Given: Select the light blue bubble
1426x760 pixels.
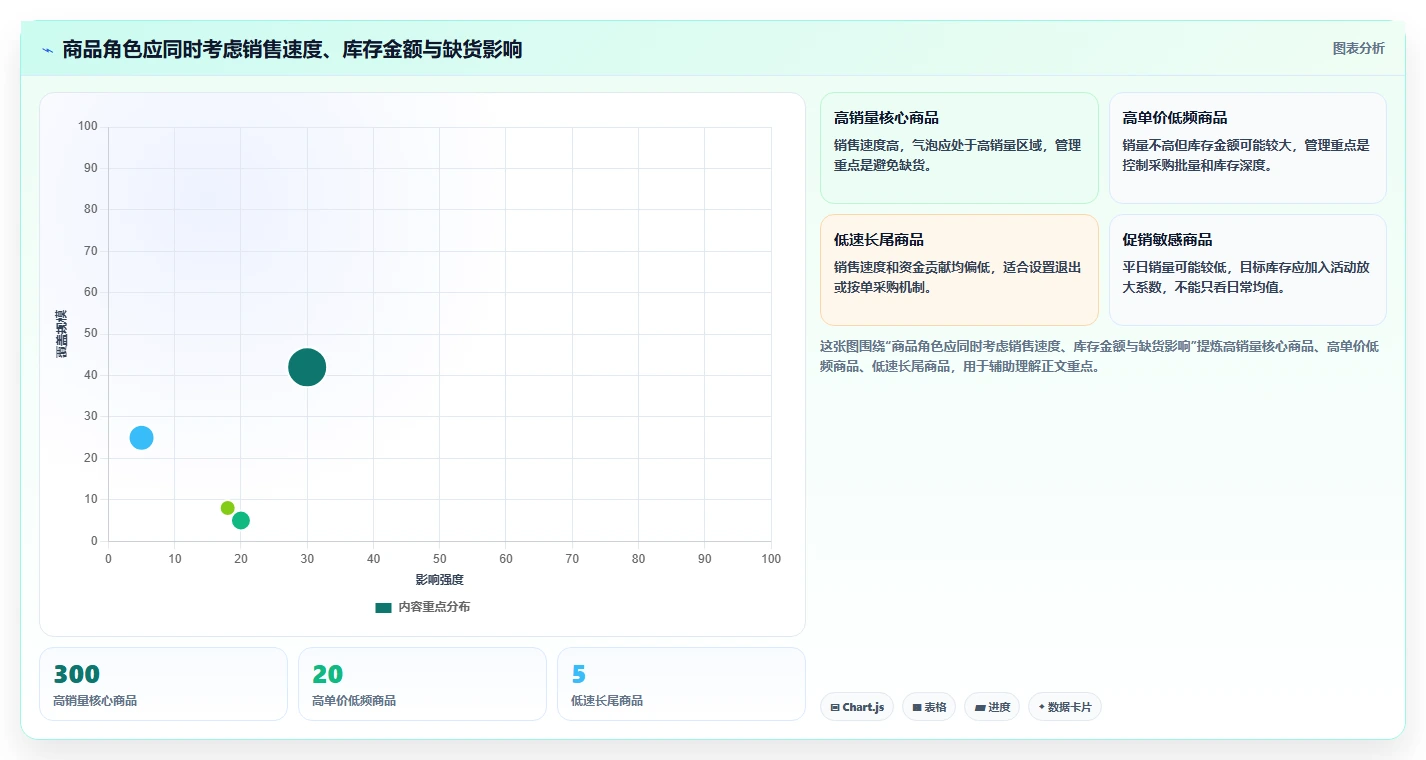Looking at the screenshot, I should tap(142, 437).
